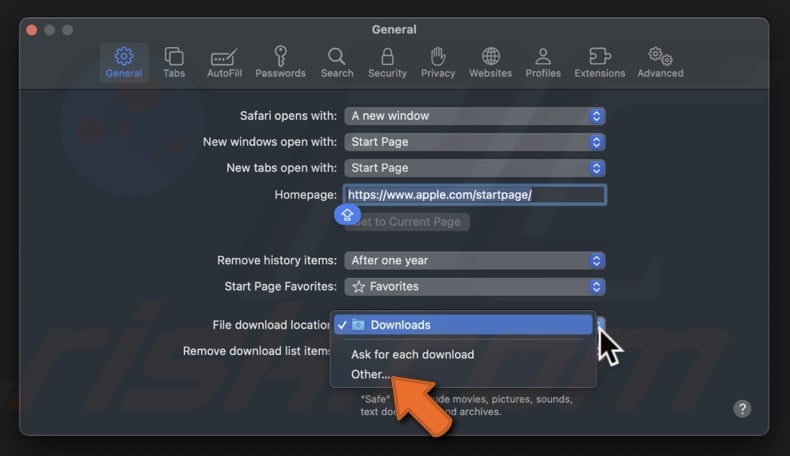Expand the Safari opens with dropdown
The height and width of the screenshot is (456, 790).
[475, 116]
